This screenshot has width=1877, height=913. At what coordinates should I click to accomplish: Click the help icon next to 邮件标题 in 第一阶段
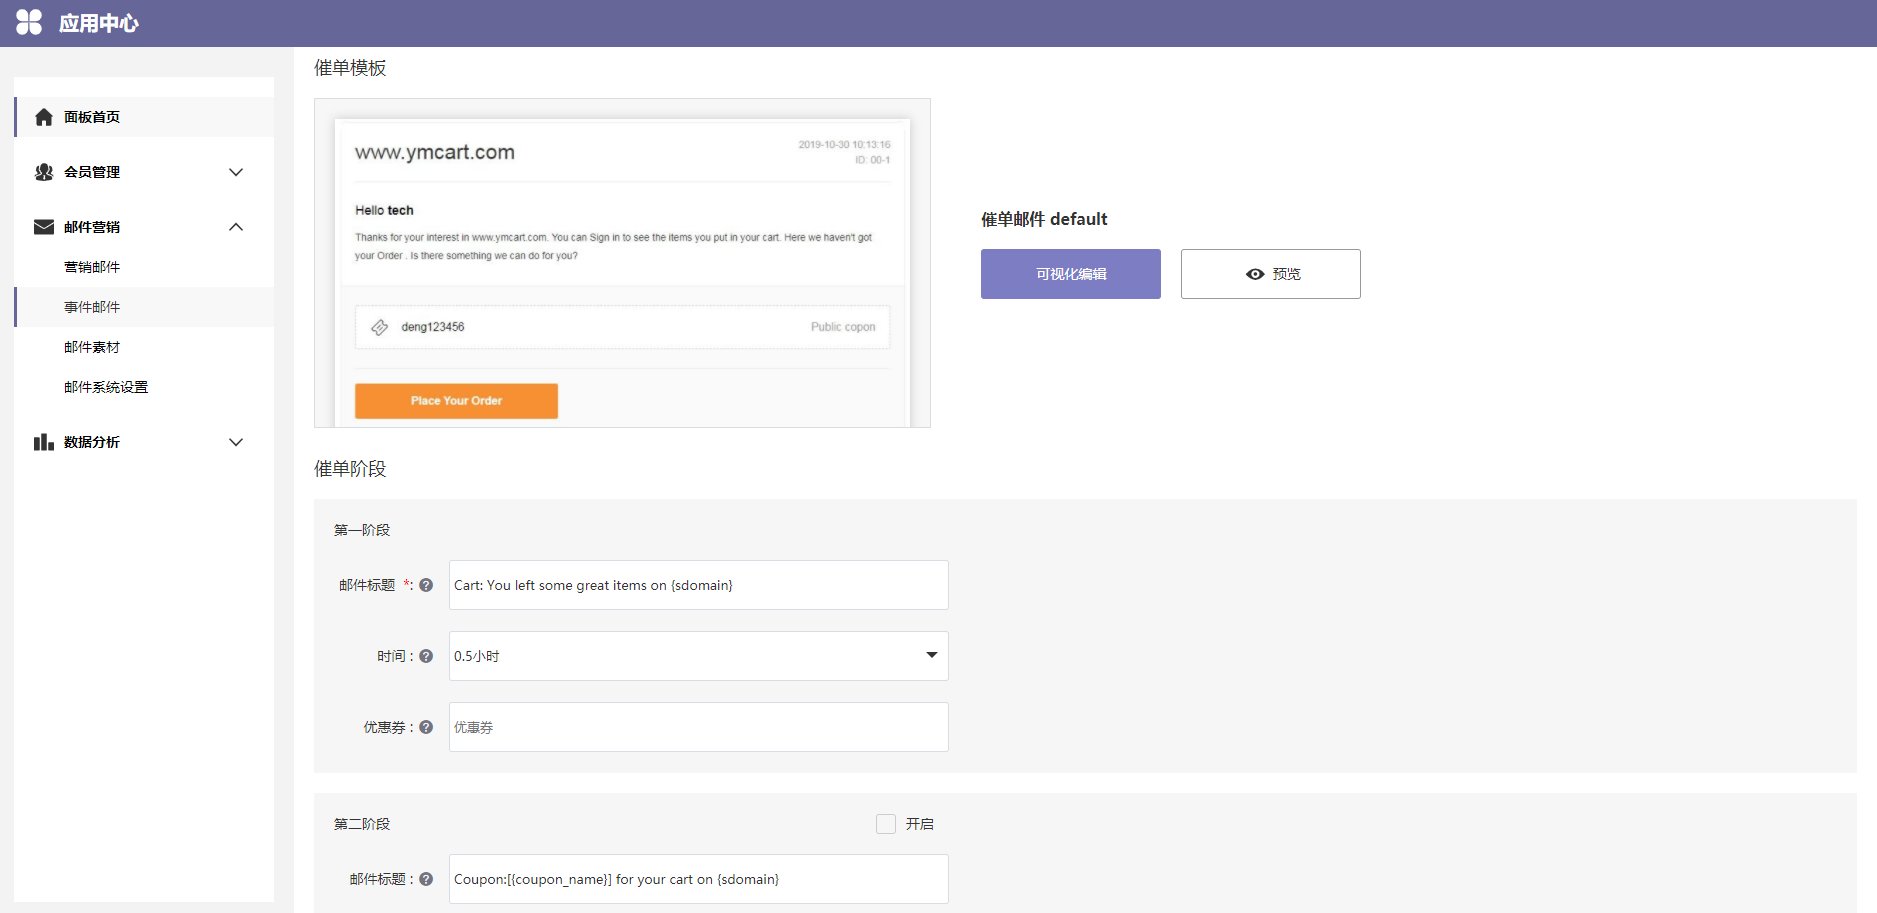pos(426,585)
